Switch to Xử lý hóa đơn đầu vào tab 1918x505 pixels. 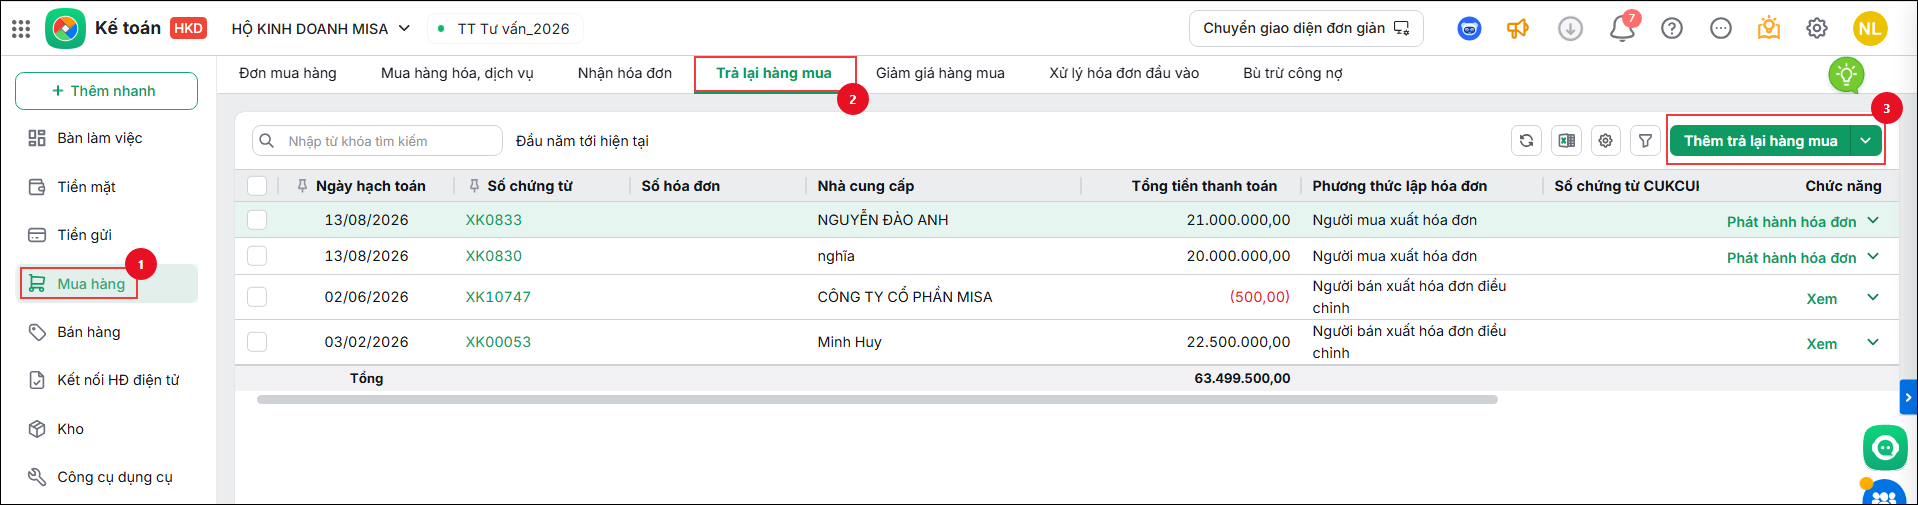pyautogui.click(x=1124, y=73)
